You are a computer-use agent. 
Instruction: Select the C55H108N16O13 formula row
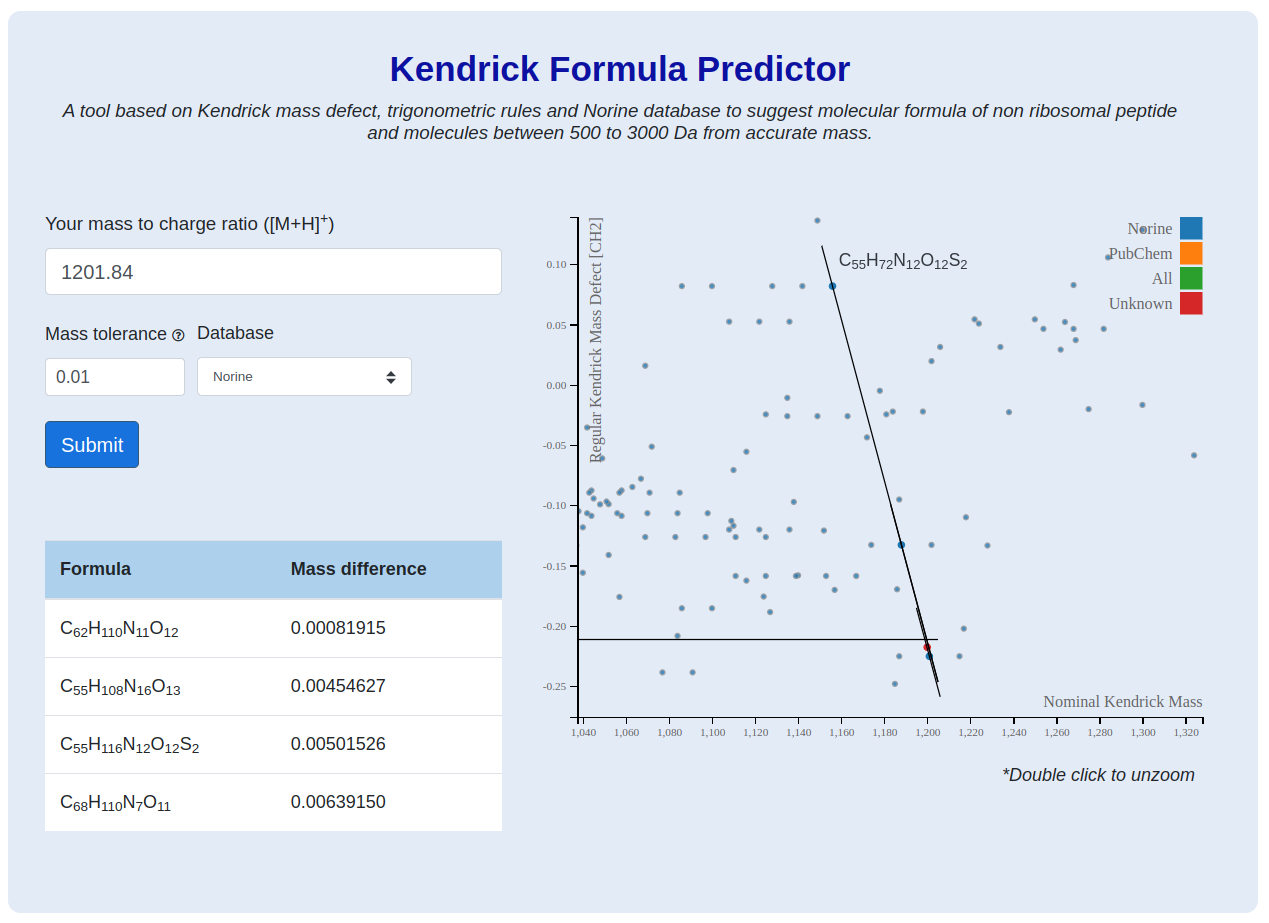click(x=273, y=686)
